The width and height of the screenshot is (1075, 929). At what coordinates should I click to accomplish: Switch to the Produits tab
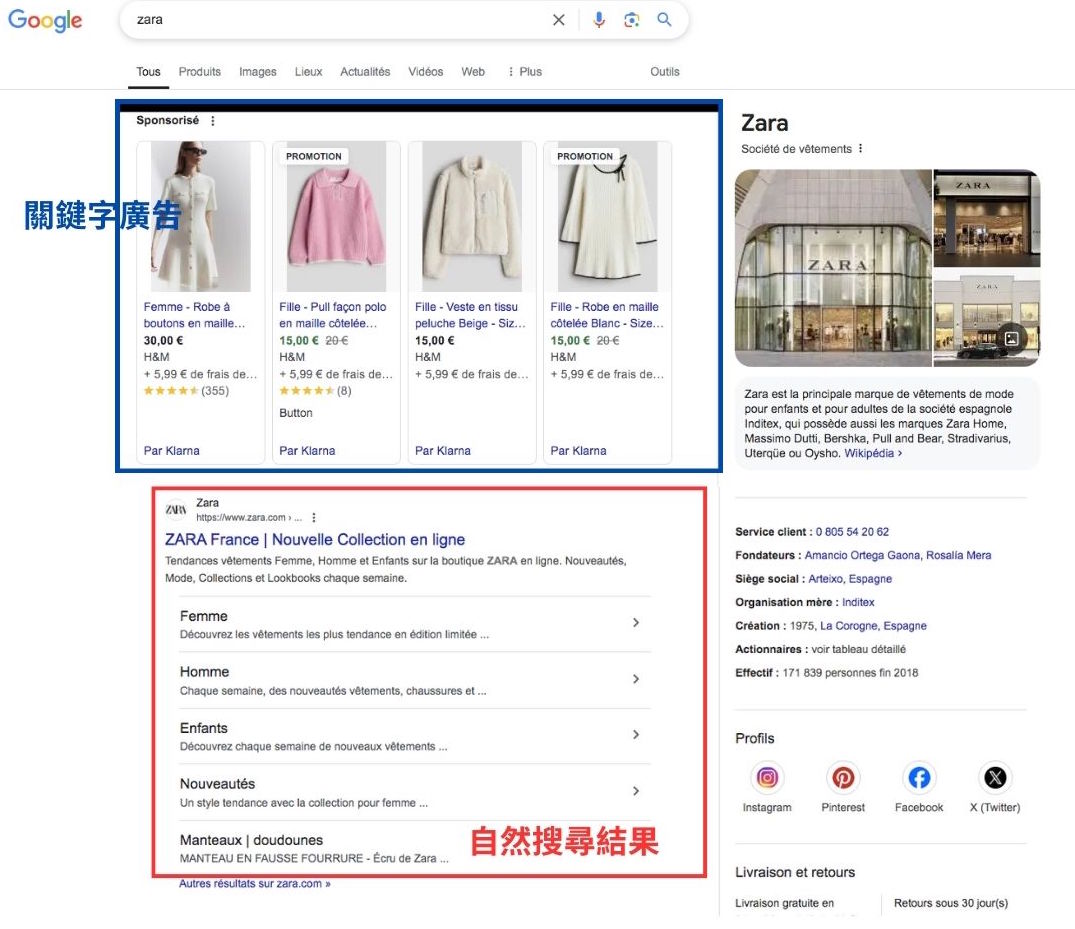click(x=200, y=72)
